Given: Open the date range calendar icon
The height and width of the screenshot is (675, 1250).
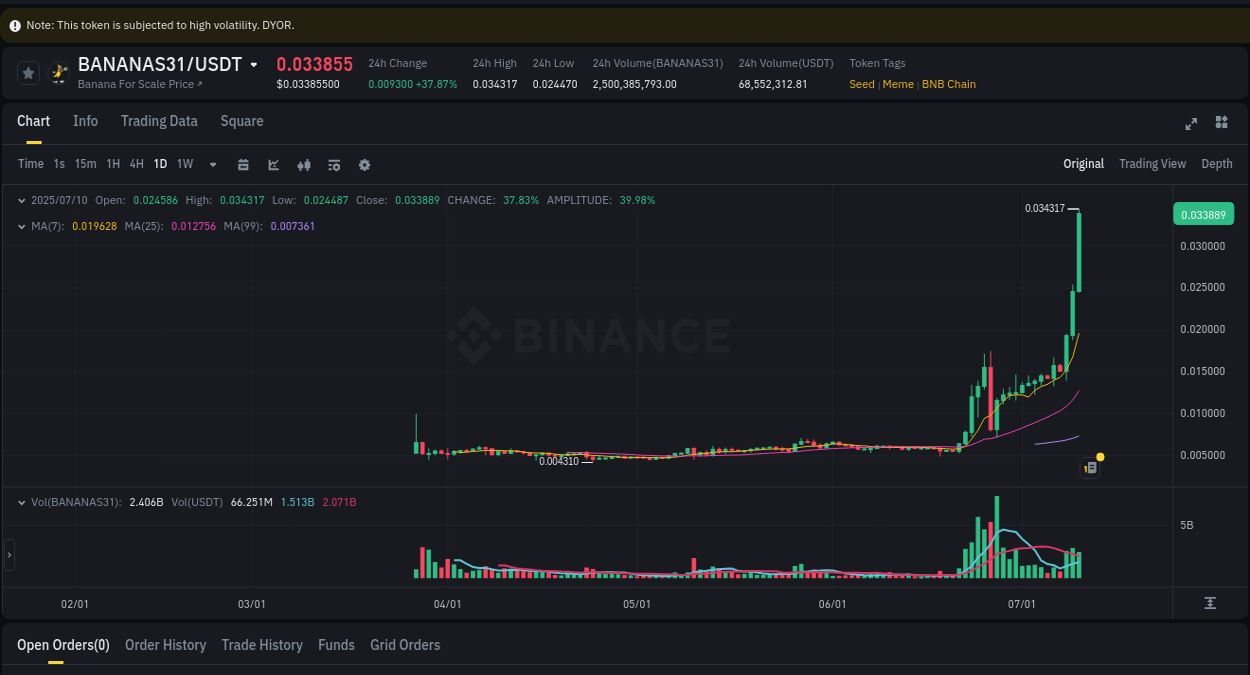Looking at the screenshot, I should [x=243, y=164].
